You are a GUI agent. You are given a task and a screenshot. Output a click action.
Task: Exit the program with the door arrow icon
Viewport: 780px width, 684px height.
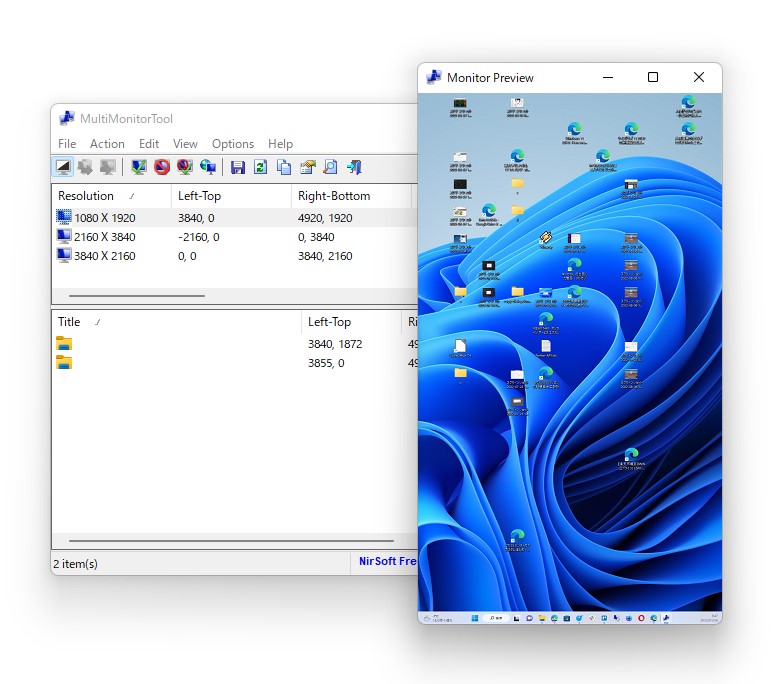point(354,167)
